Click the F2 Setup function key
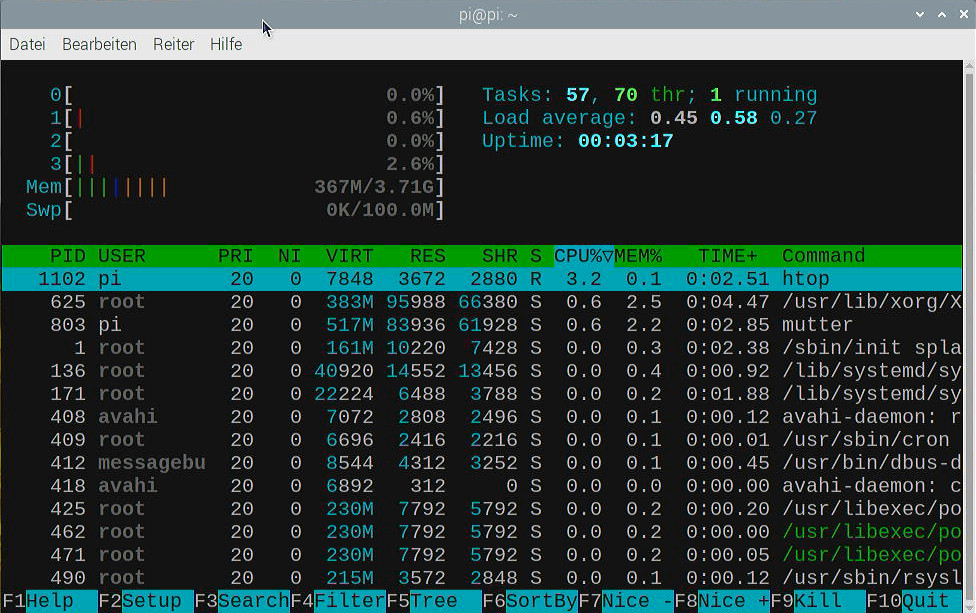The width and height of the screenshot is (976, 613). (x=146, y=601)
